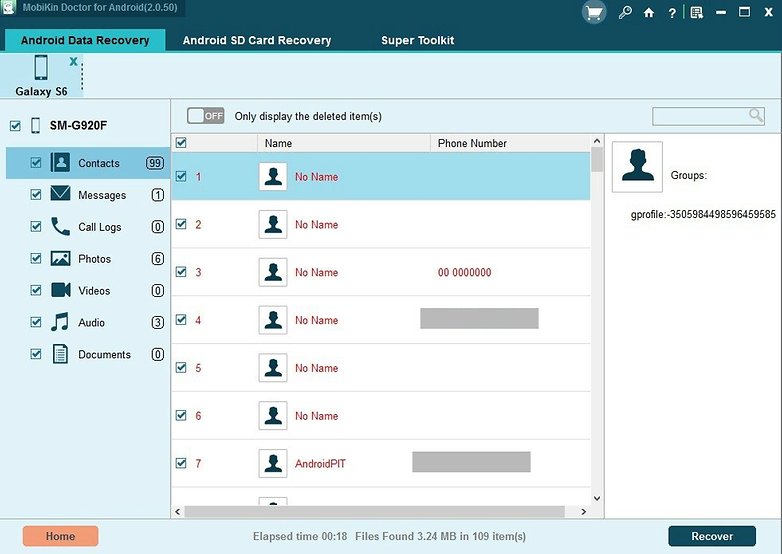
Task: Open the Photos category in sidebar
Action: pos(94,259)
